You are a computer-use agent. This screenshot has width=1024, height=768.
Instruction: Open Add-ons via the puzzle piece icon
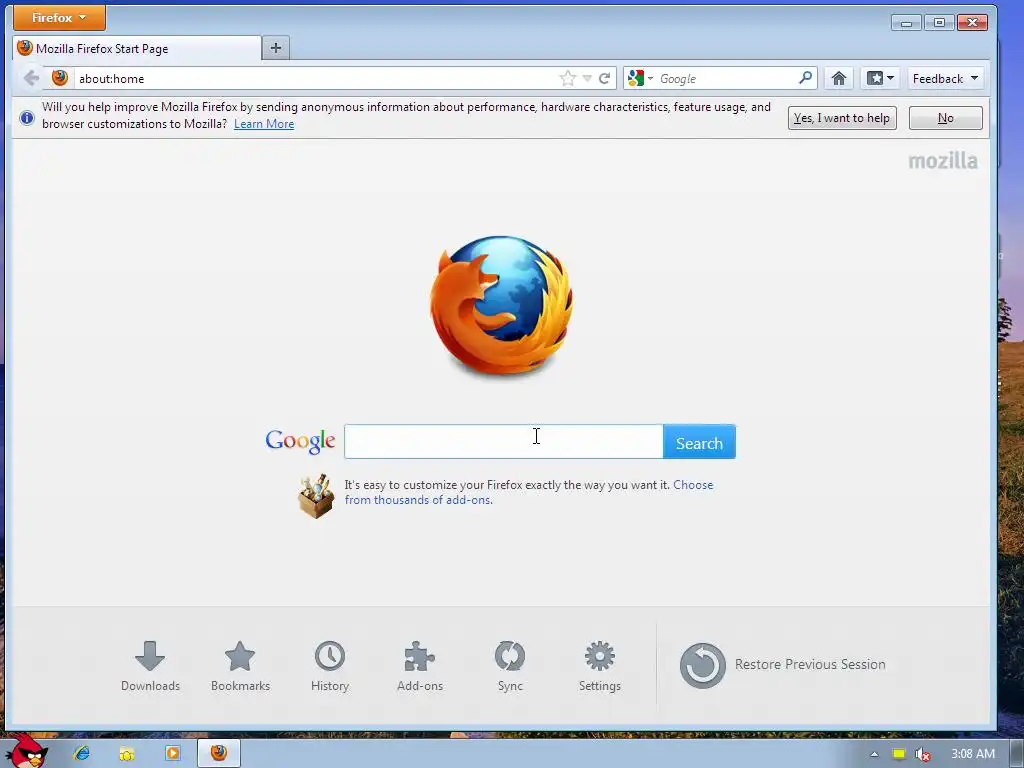(x=420, y=666)
